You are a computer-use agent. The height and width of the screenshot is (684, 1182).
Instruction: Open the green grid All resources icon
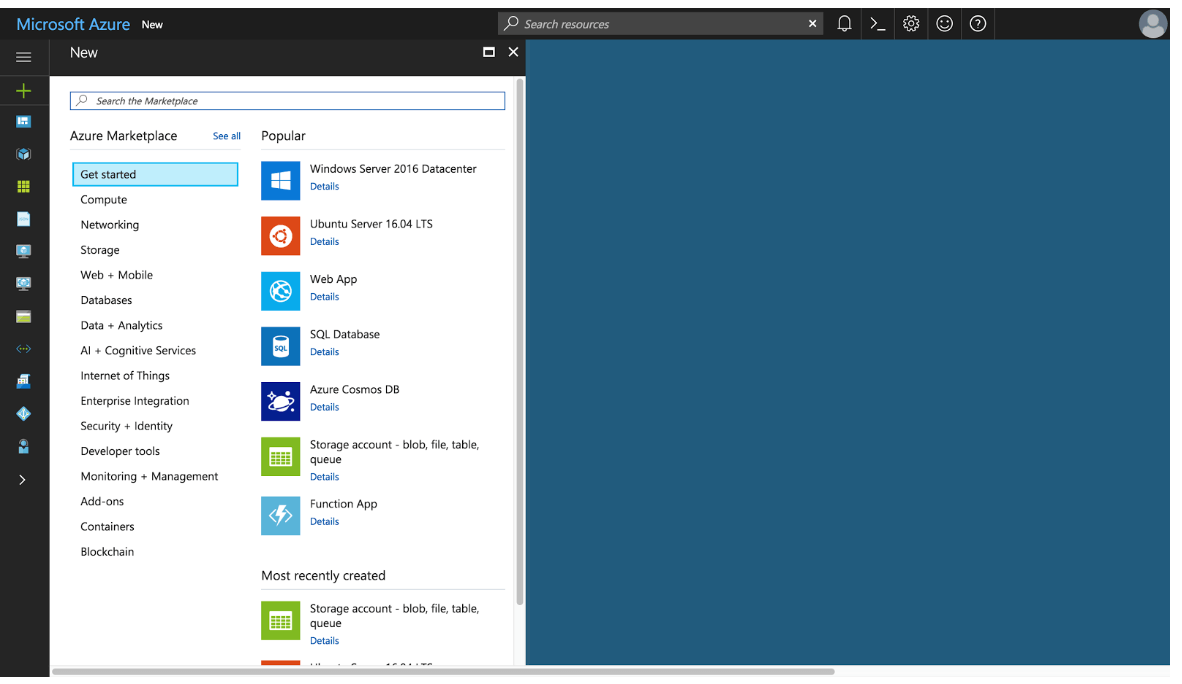tap(23, 186)
